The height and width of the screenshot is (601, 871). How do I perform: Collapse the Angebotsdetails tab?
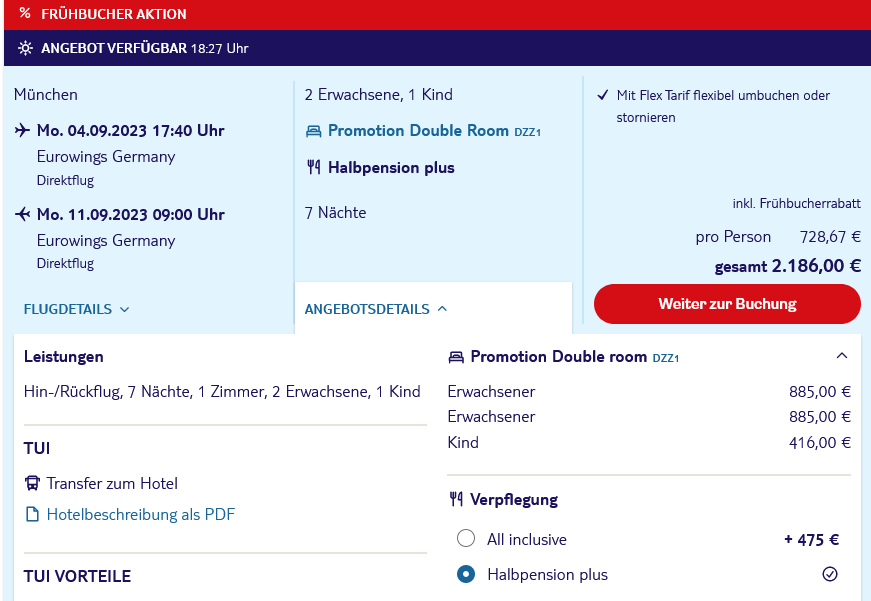(376, 309)
